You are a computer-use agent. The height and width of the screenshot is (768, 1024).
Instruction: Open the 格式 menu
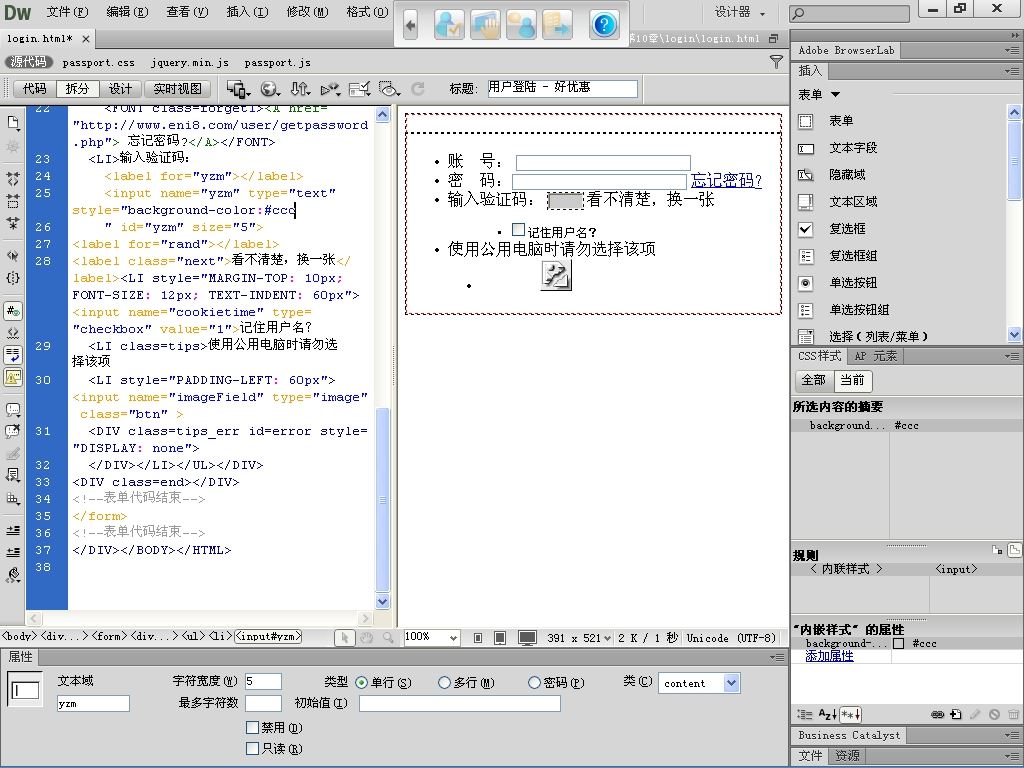[367, 12]
